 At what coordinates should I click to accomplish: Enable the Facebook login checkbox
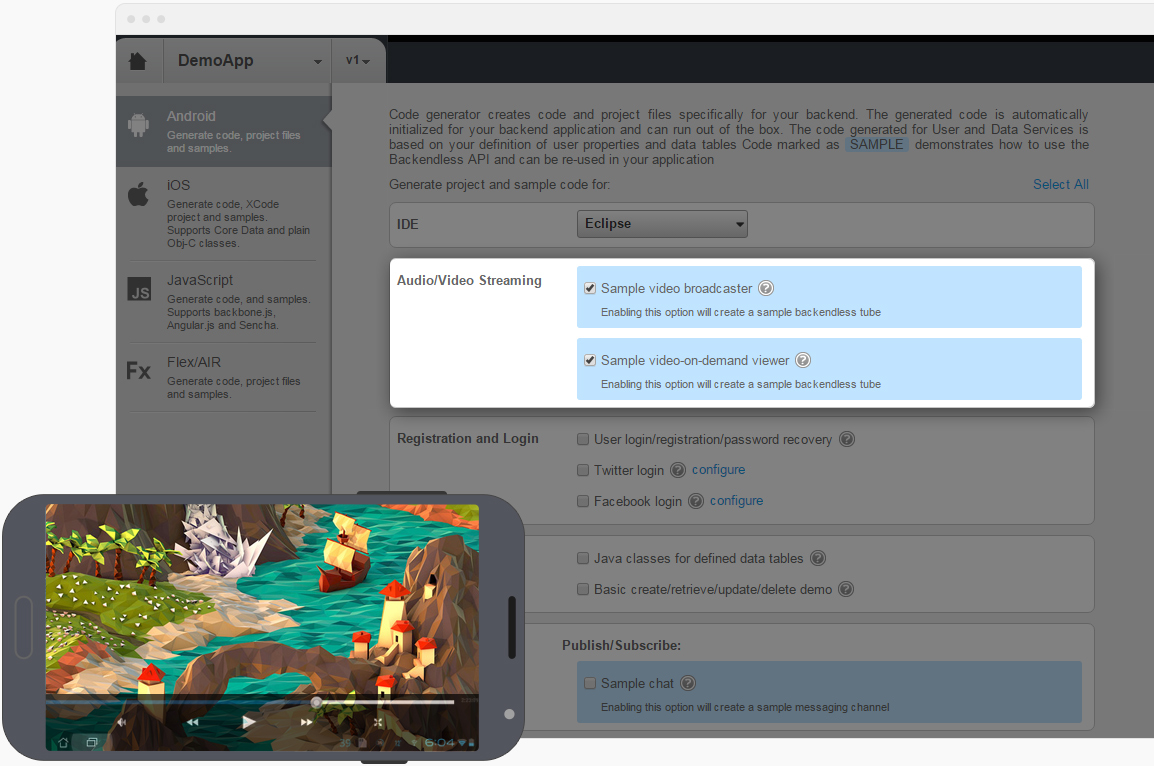(583, 501)
